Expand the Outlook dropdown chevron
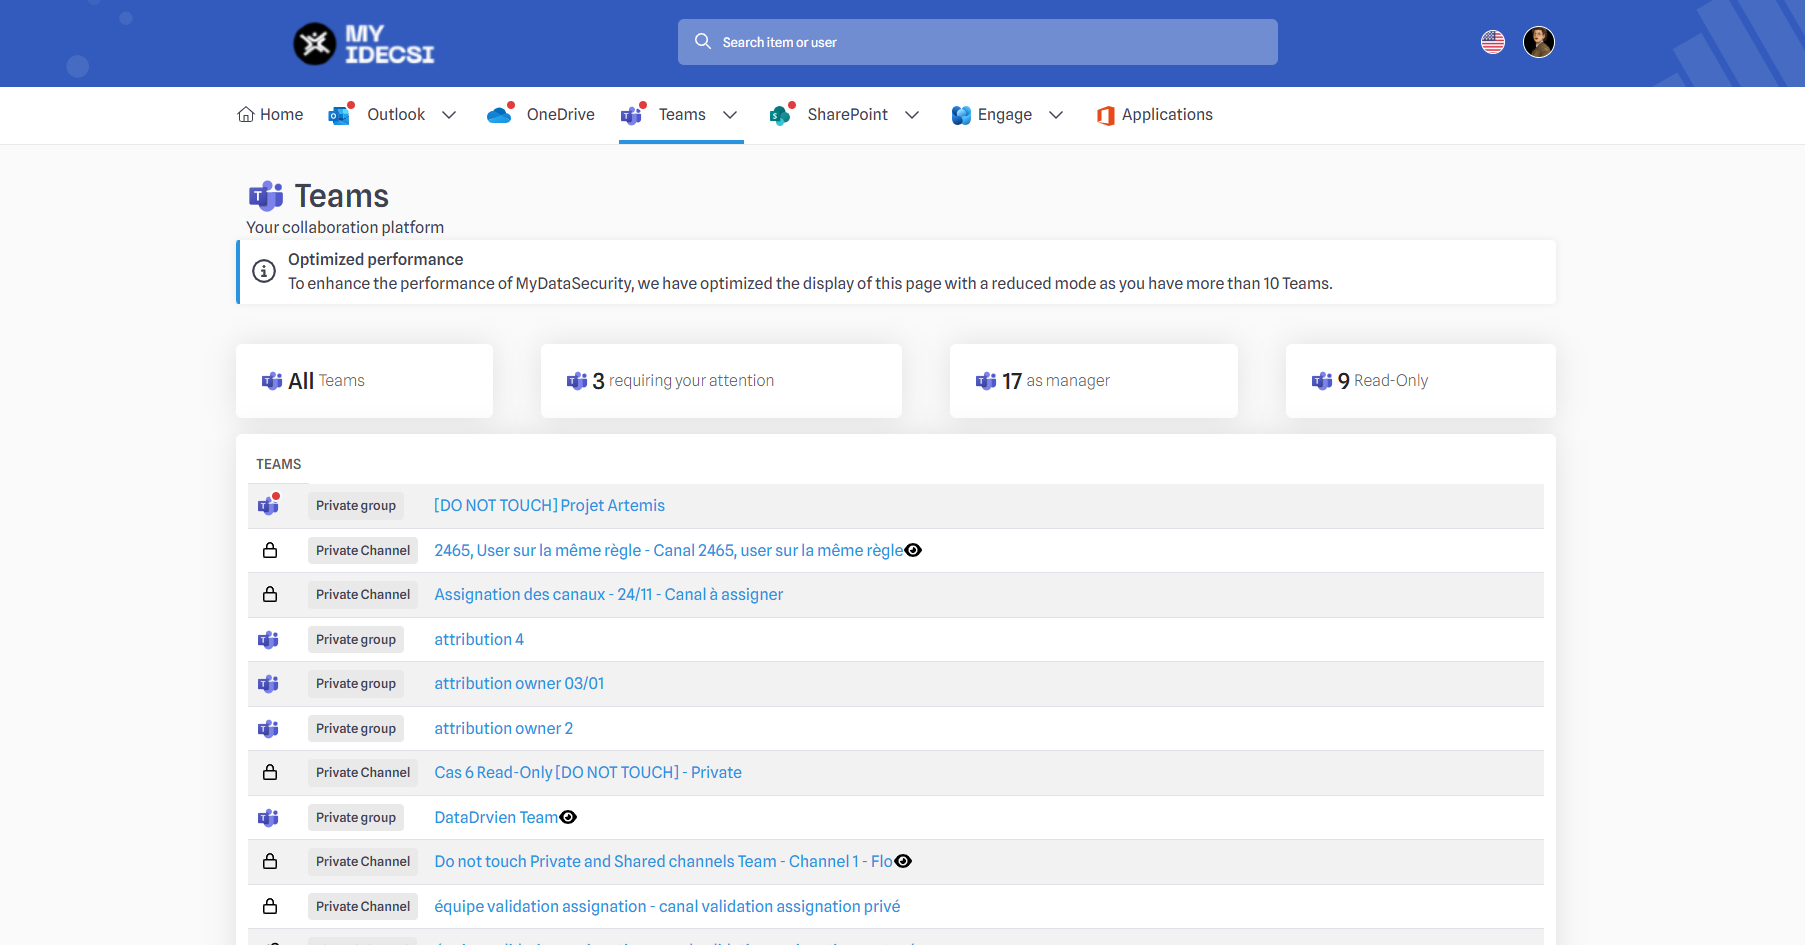The height and width of the screenshot is (945, 1805). [449, 115]
